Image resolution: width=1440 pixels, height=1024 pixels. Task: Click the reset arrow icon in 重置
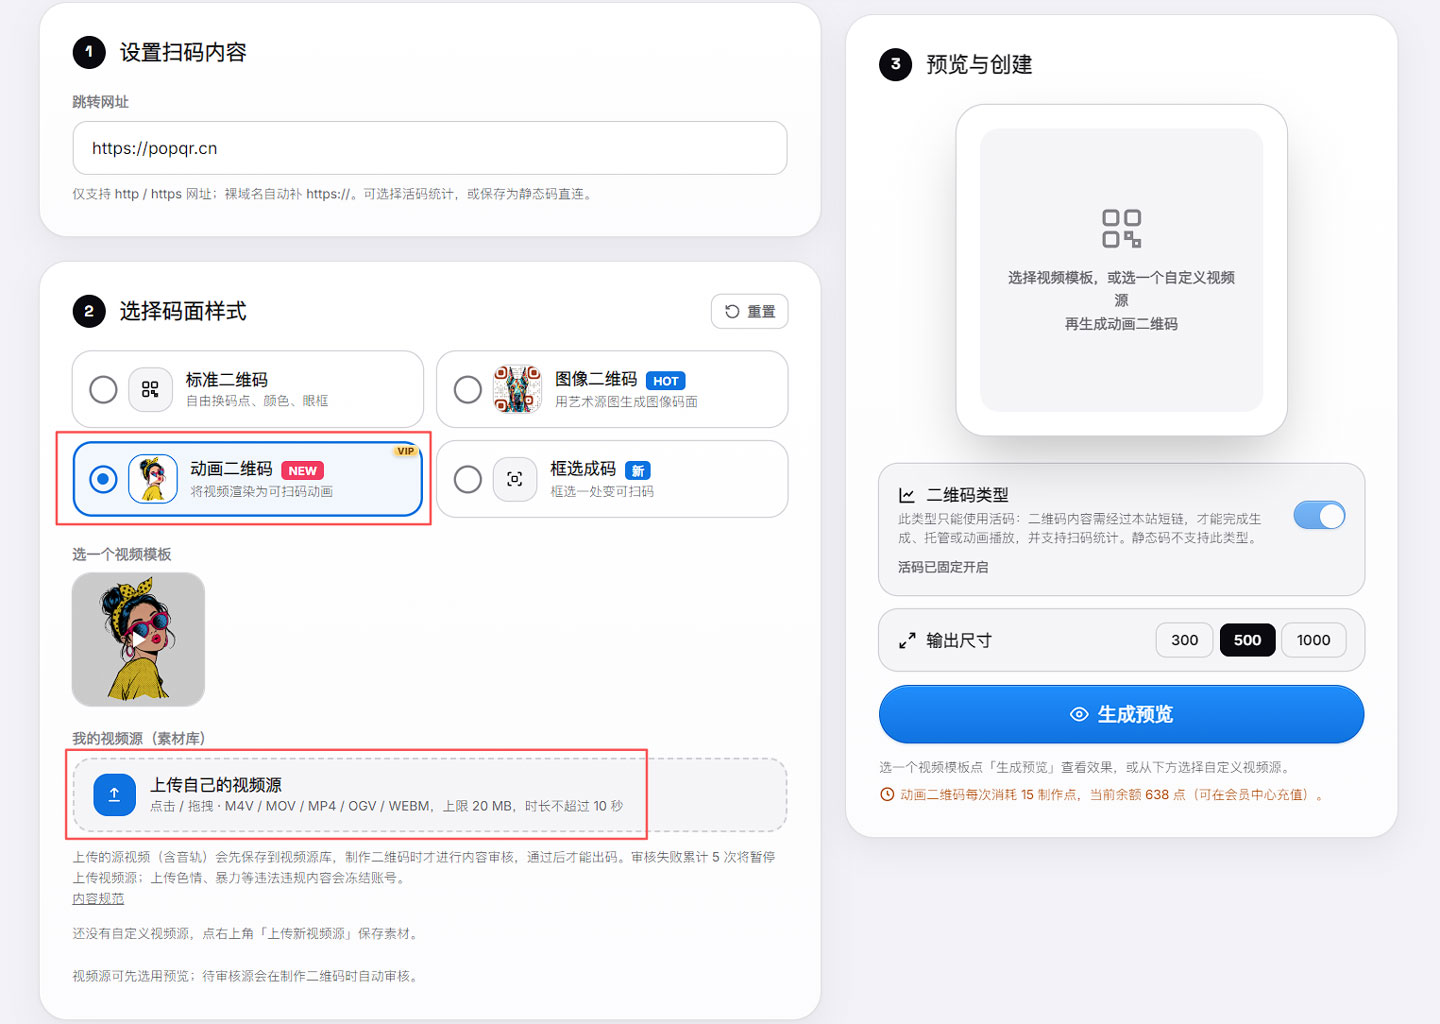(x=732, y=311)
